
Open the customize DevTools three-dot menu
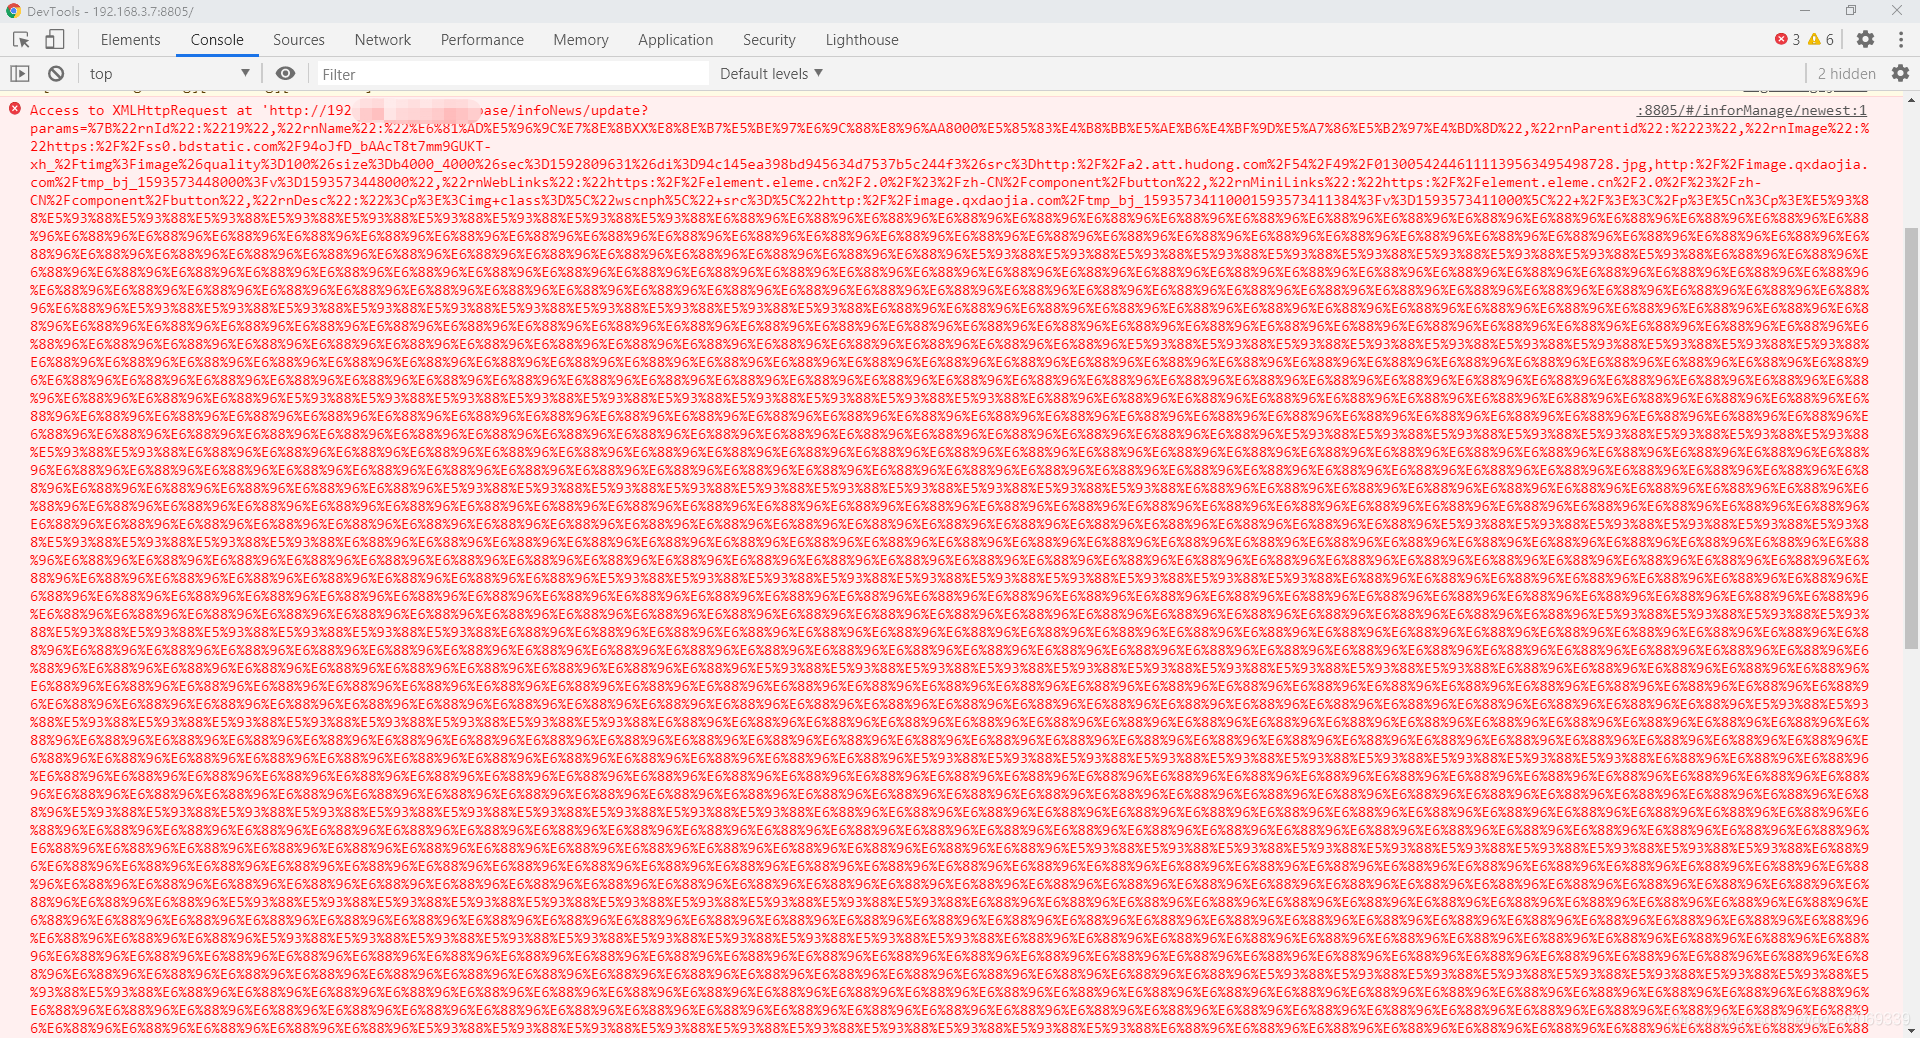pos(1903,39)
